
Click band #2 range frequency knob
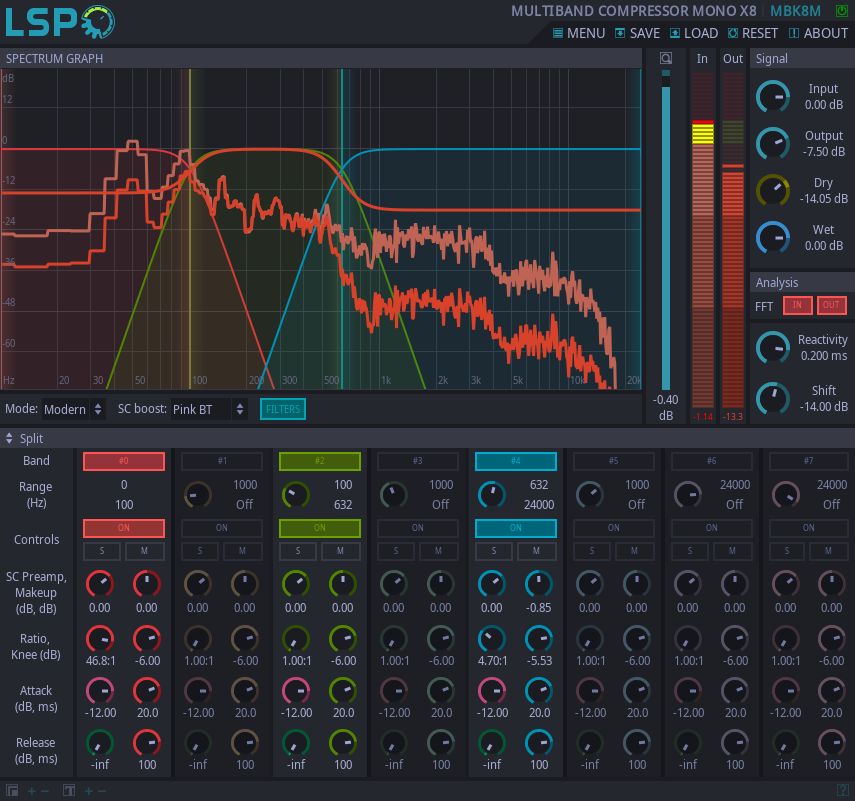pos(296,495)
